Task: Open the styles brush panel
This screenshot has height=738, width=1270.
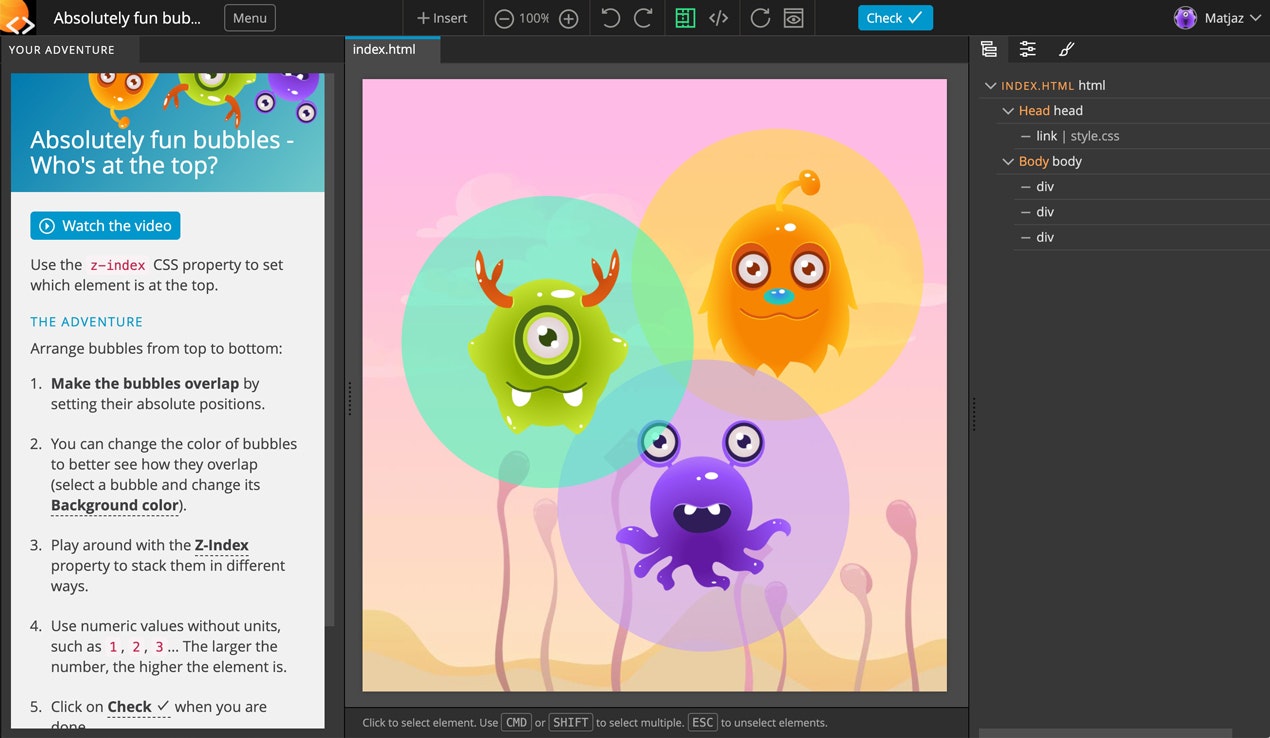Action: pyautogui.click(x=1066, y=49)
